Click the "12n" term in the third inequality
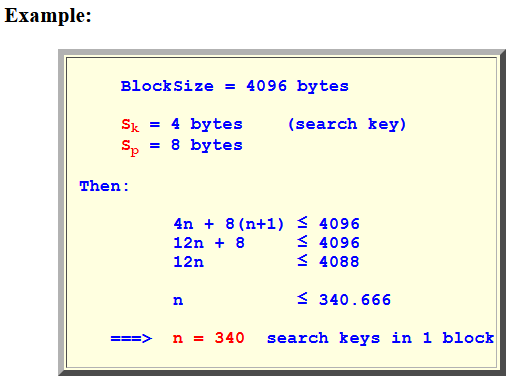The image size is (518, 384). pos(189,262)
